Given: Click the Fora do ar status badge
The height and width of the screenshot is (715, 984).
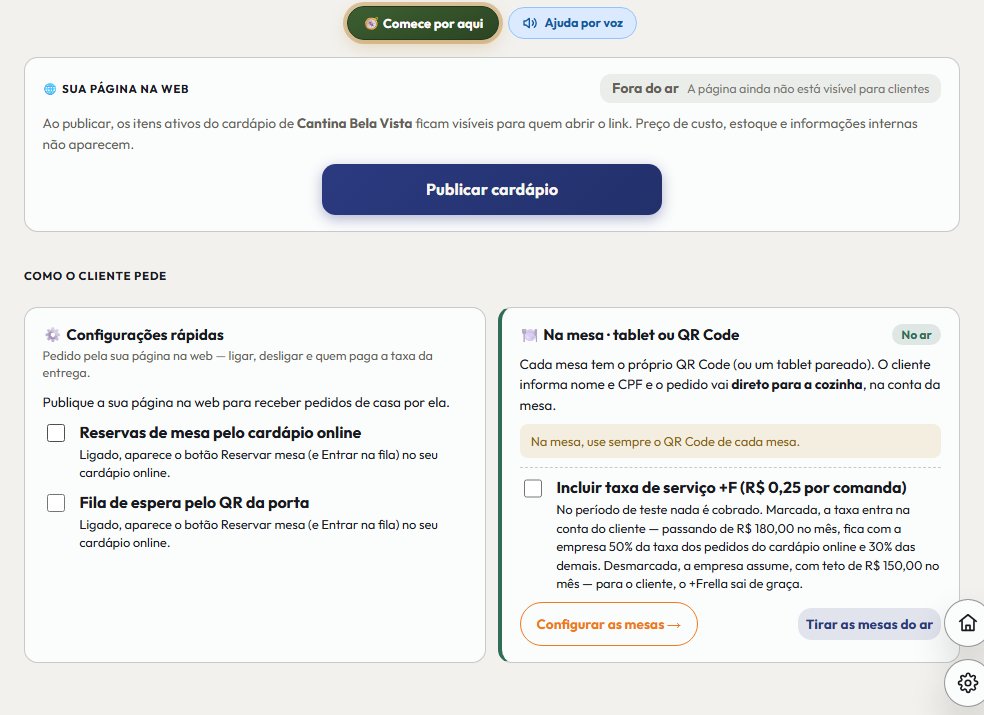Looking at the screenshot, I should pos(770,89).
